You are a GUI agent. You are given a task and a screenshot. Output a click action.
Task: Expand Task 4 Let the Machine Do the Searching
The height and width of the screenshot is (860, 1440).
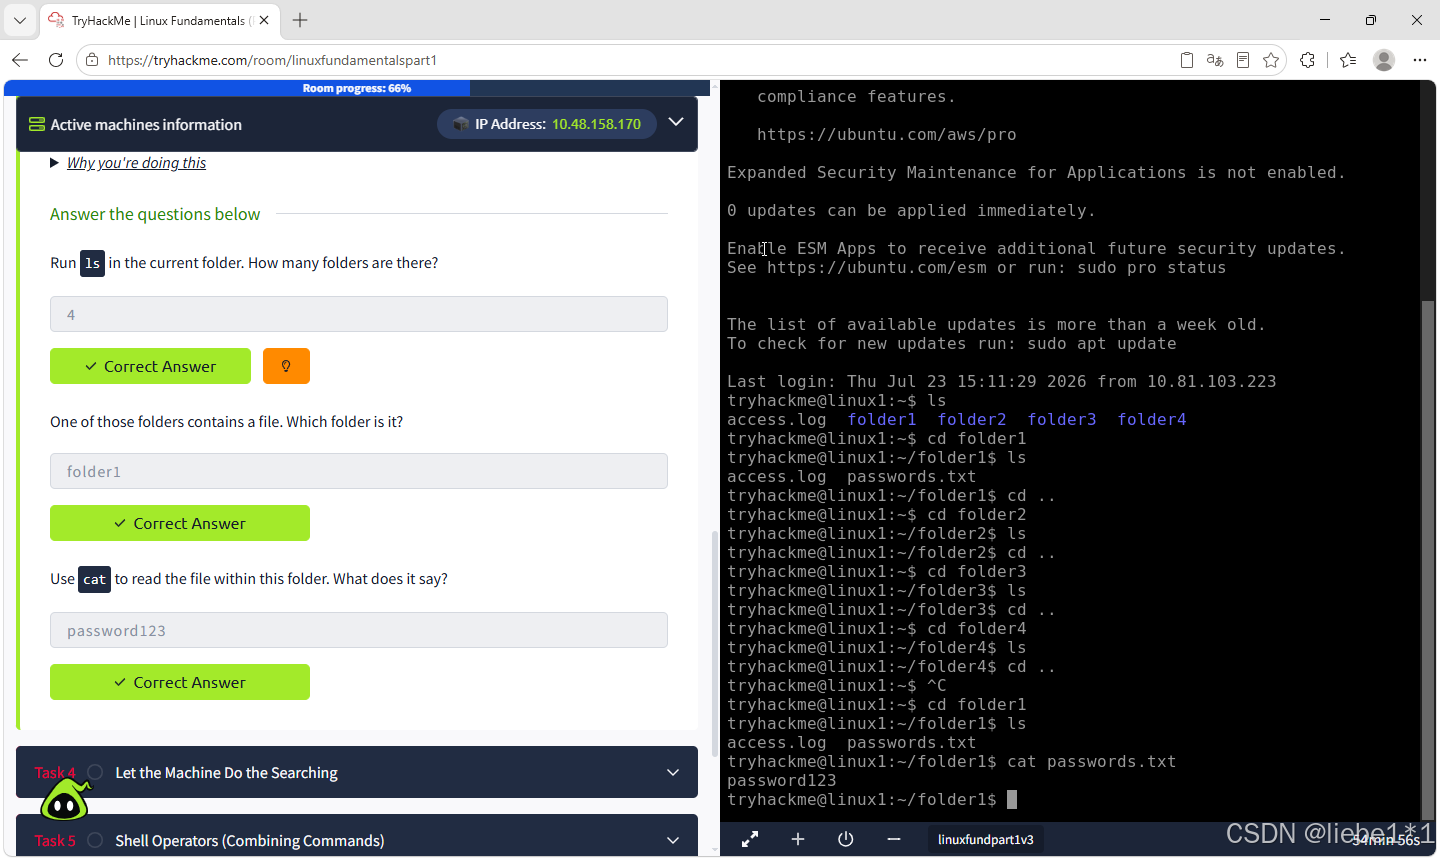pyautogui.click(x=357, y=772)
